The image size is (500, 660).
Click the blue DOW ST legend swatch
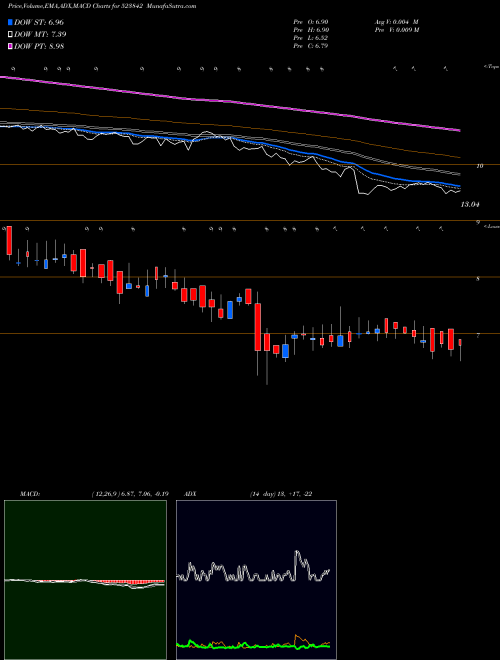(10, 22)
